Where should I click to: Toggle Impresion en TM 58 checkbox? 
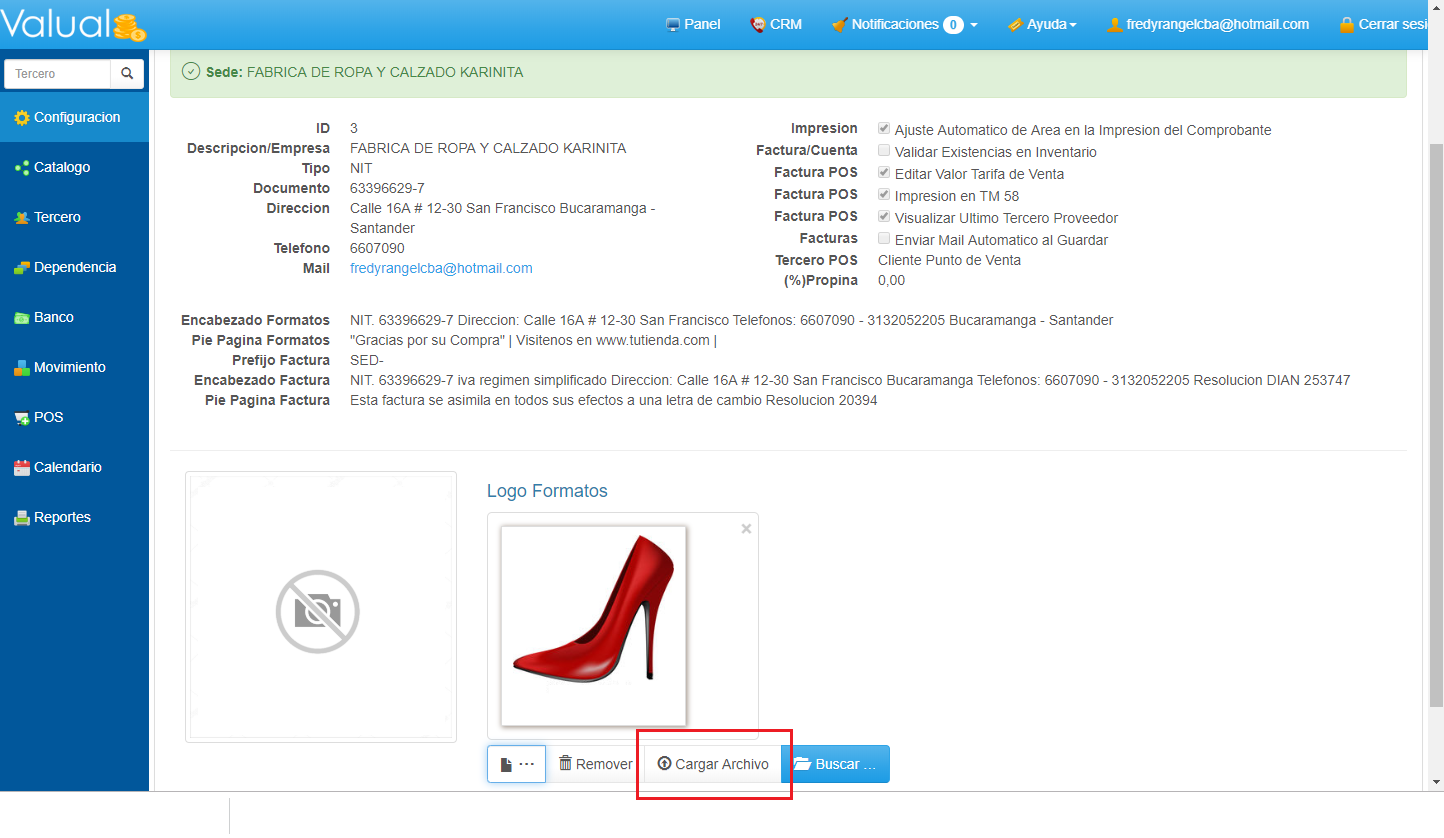[x=884, y=195]
